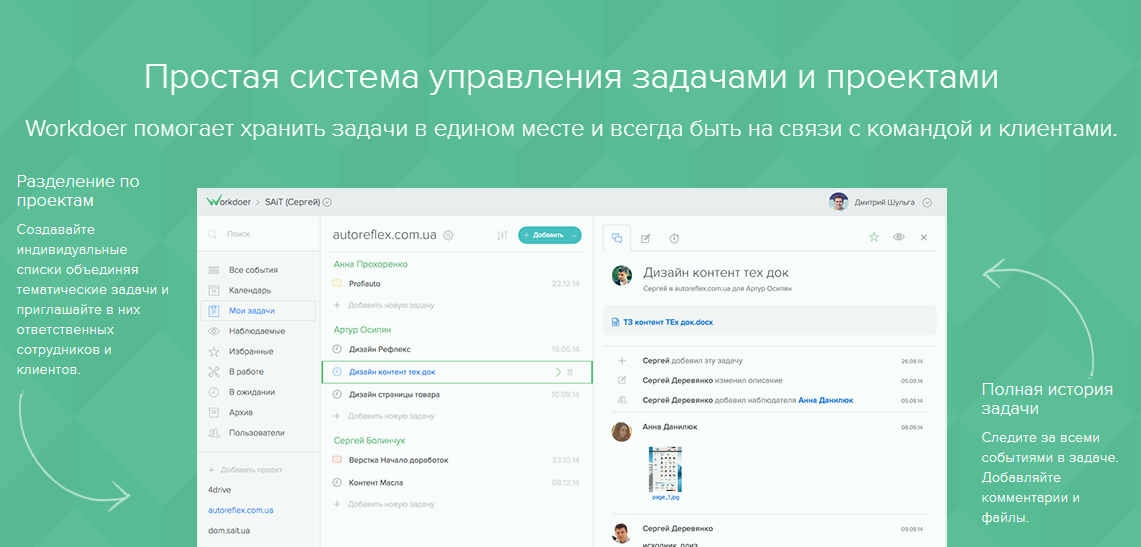
Task: Open Наблюдаемые in the sidebar
Action: (258, 331)
